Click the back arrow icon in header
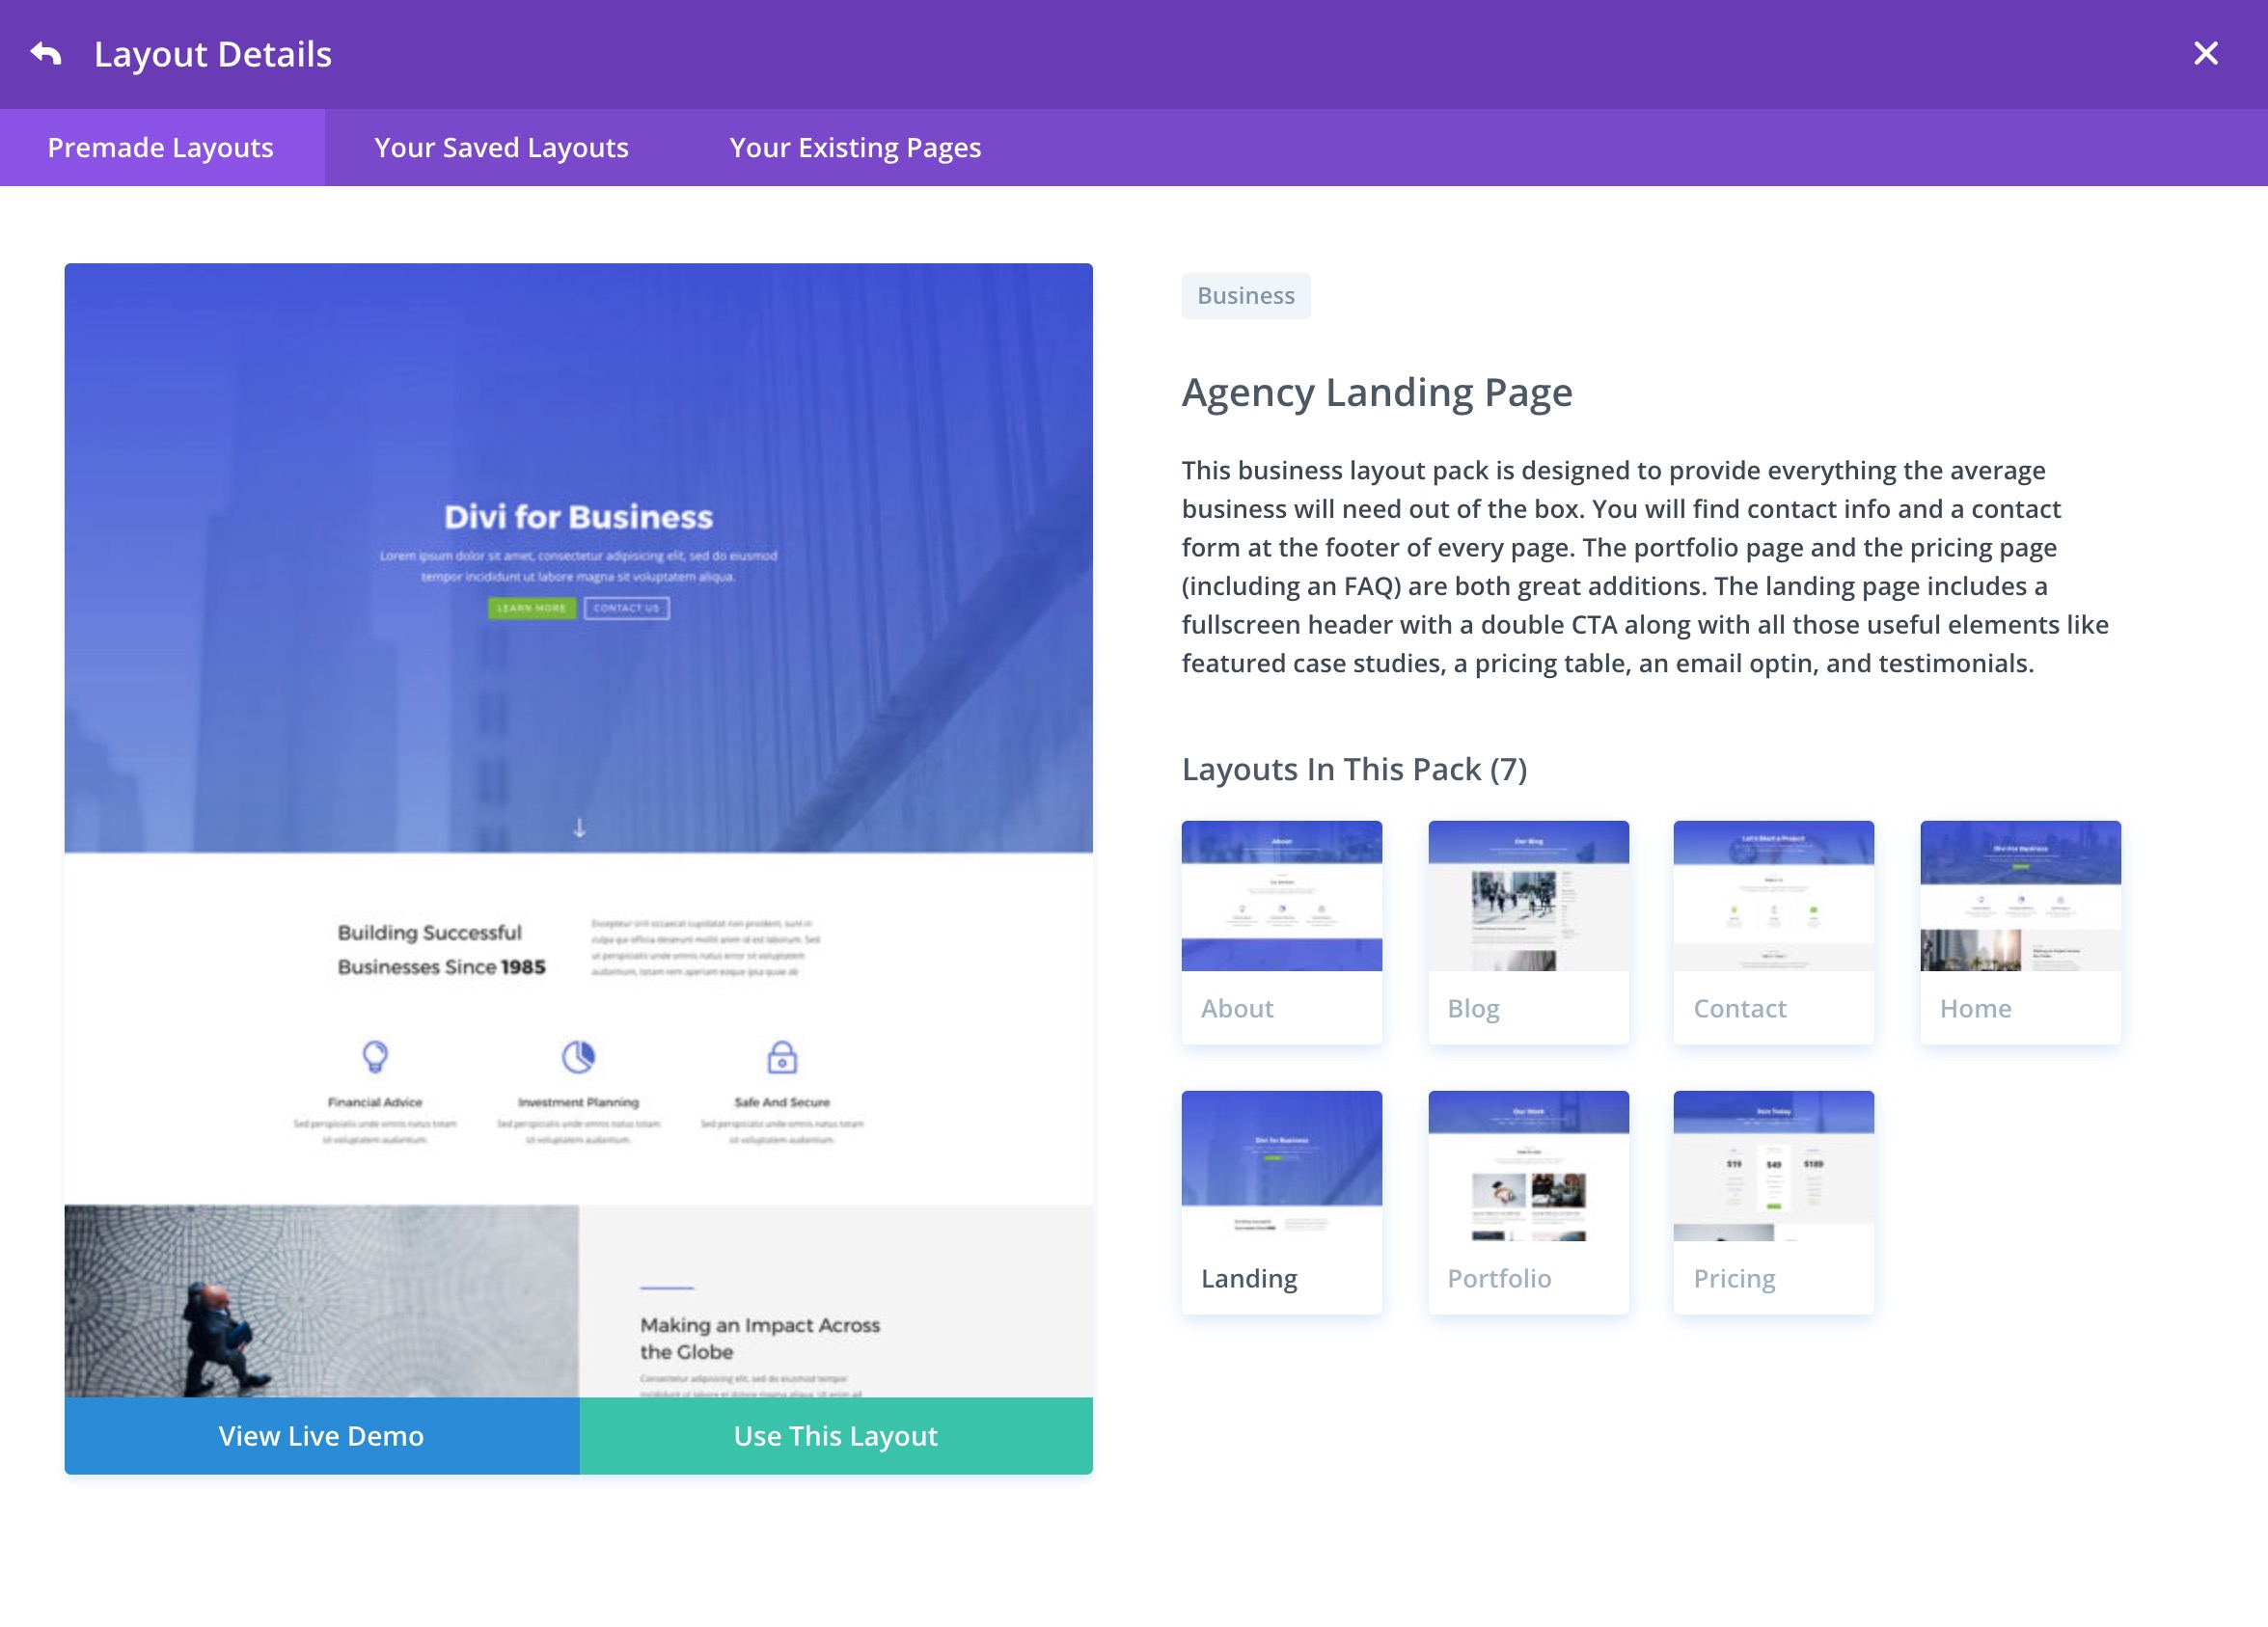The height and width of the screenshot is (1627, 2268). click(46, 53)
